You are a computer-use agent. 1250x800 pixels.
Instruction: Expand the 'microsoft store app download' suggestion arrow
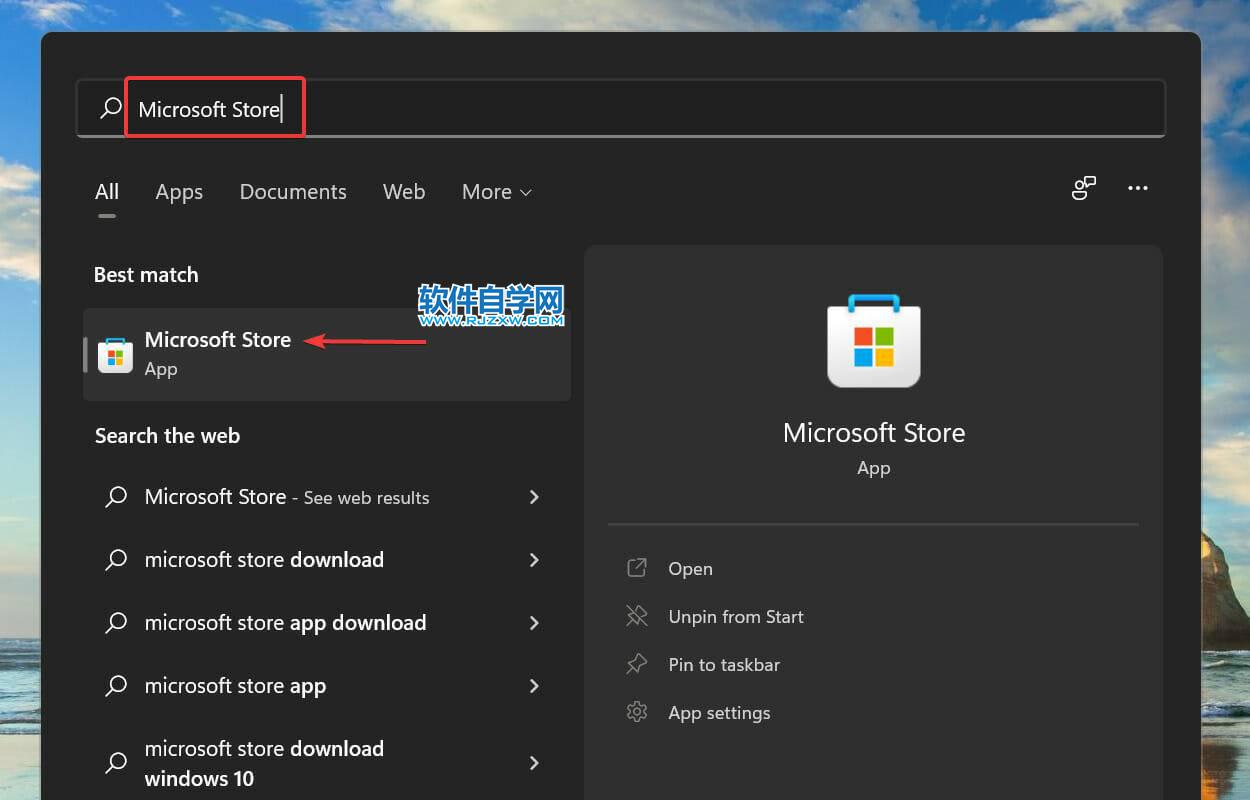[534, 623]
